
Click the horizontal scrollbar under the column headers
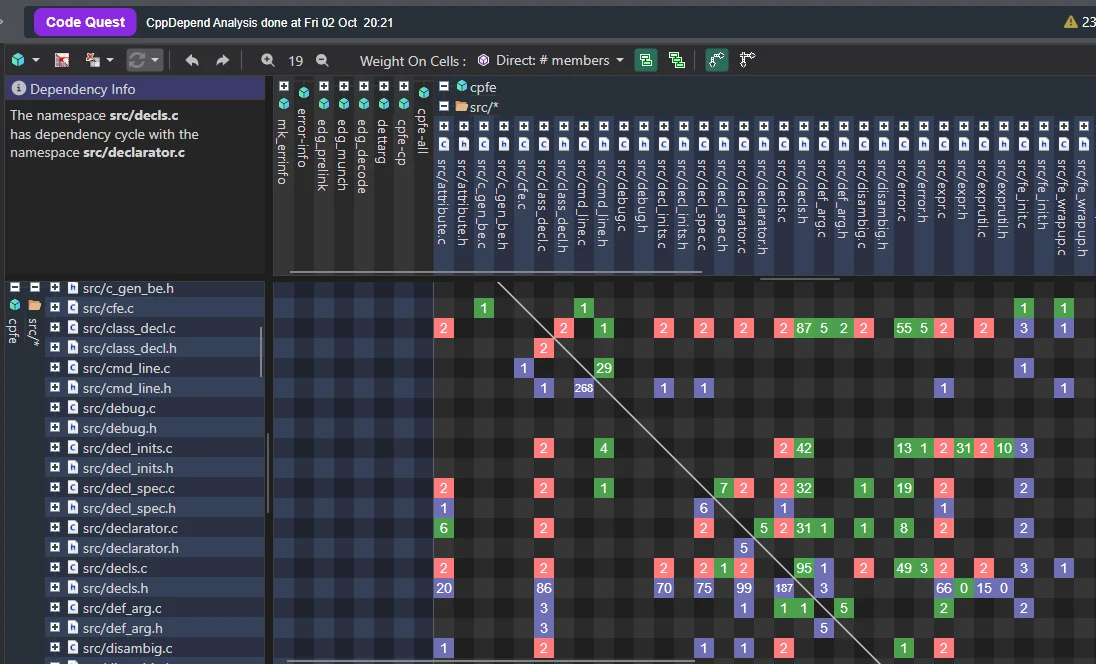(495, 272)
